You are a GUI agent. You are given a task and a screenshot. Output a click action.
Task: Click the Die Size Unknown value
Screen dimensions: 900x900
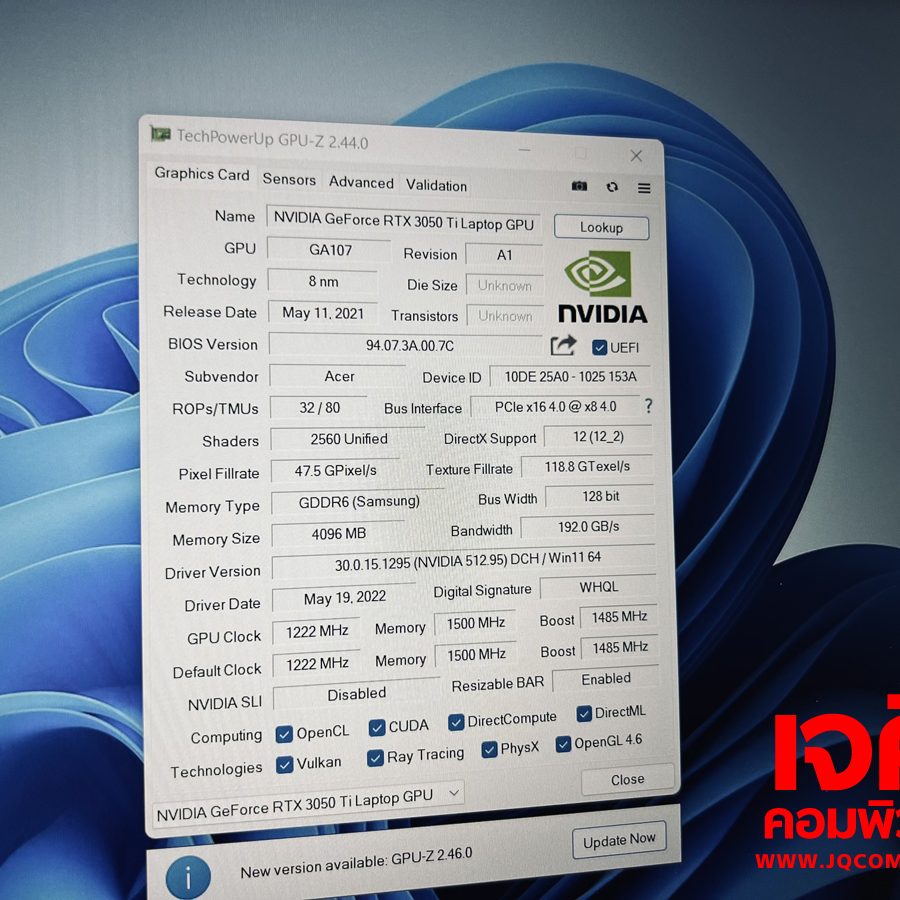click(x=505, y=285)
